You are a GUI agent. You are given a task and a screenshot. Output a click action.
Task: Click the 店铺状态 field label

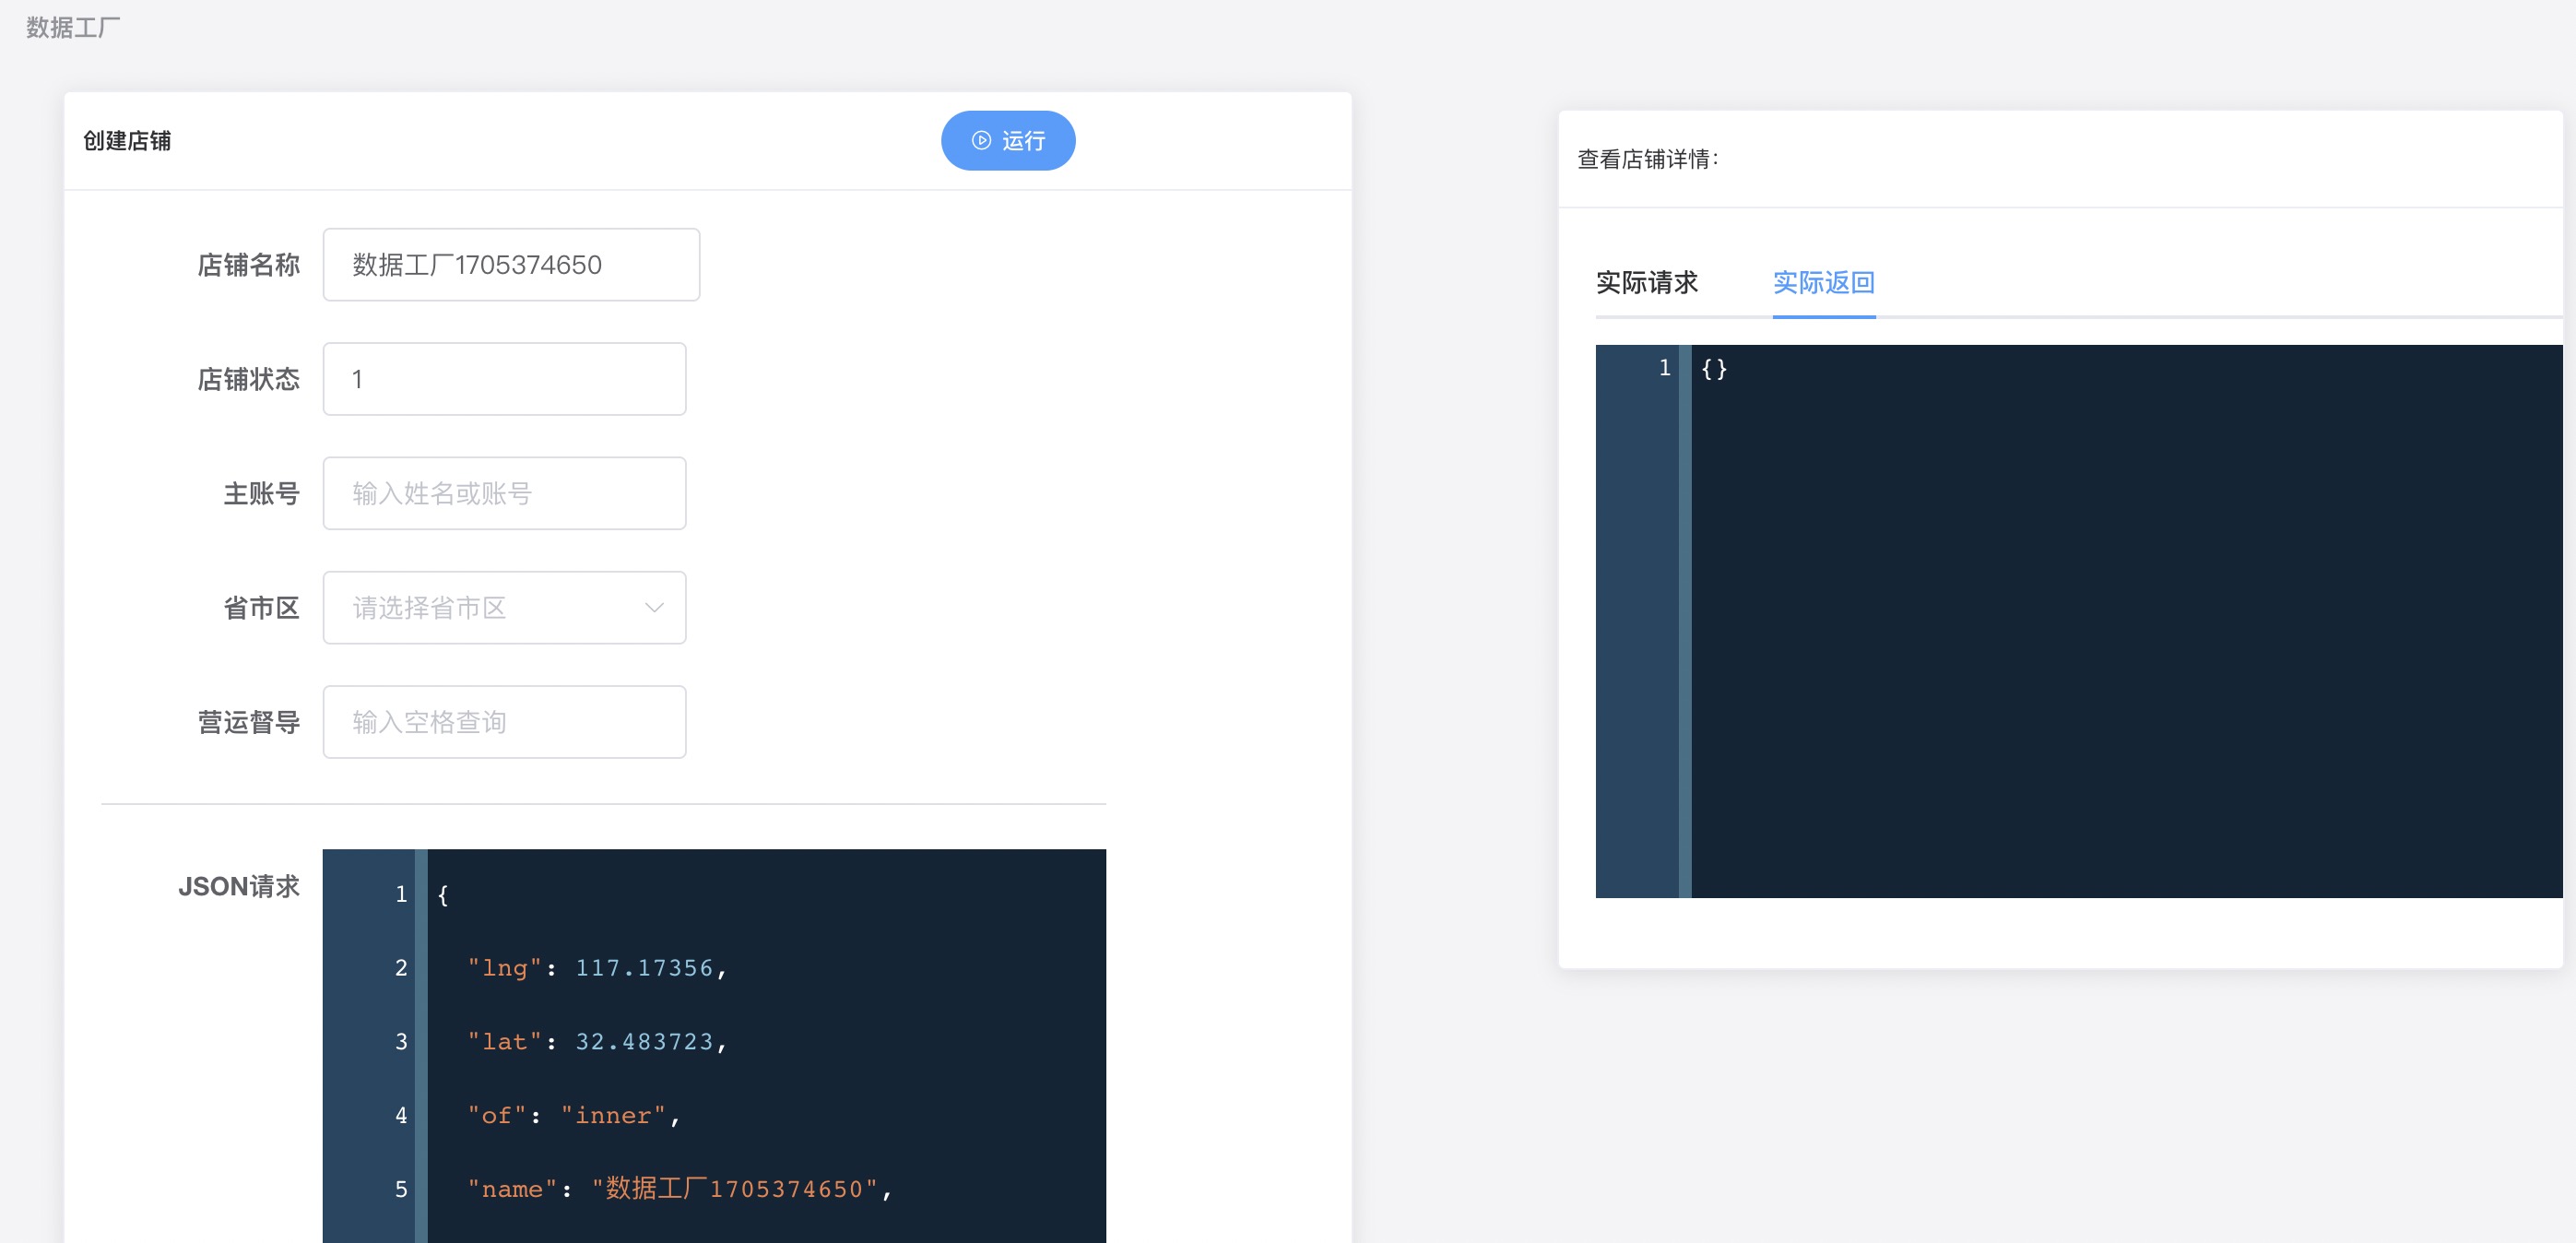pos(248,379)
